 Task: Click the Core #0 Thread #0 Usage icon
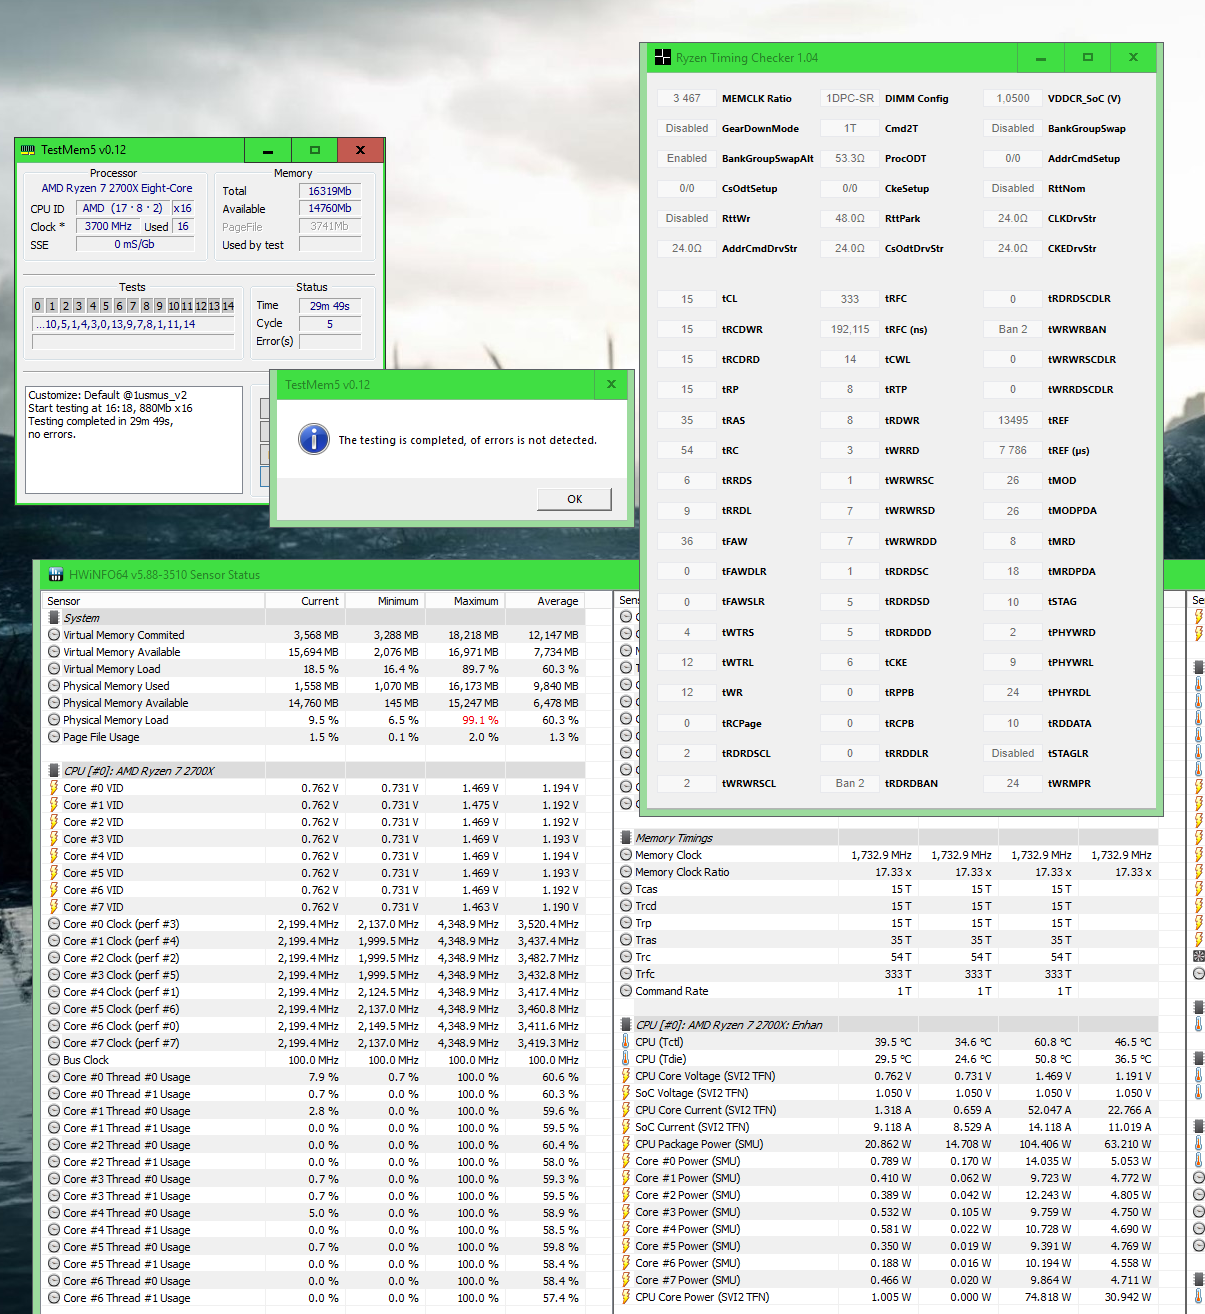54,1077
